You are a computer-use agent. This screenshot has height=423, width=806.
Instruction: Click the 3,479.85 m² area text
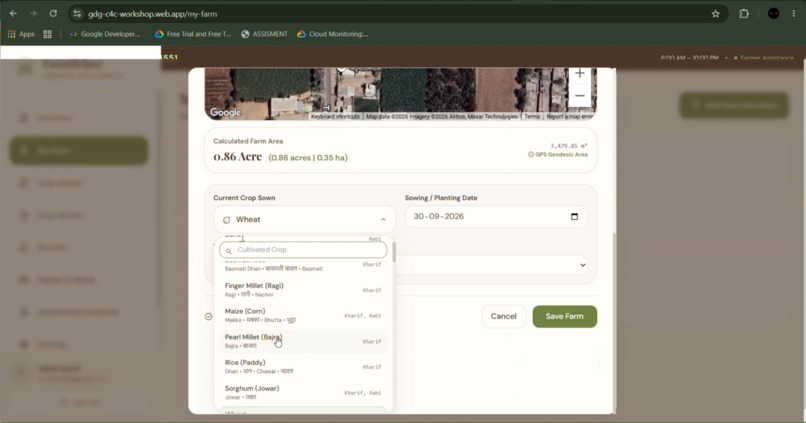[569, 146]
